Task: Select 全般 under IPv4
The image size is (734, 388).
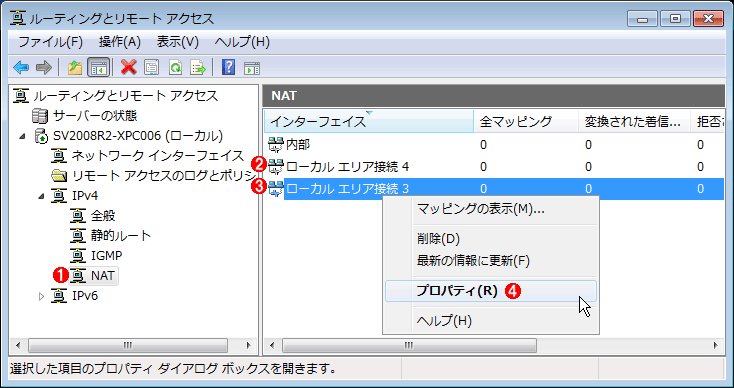Action: (x=103, y=216)
